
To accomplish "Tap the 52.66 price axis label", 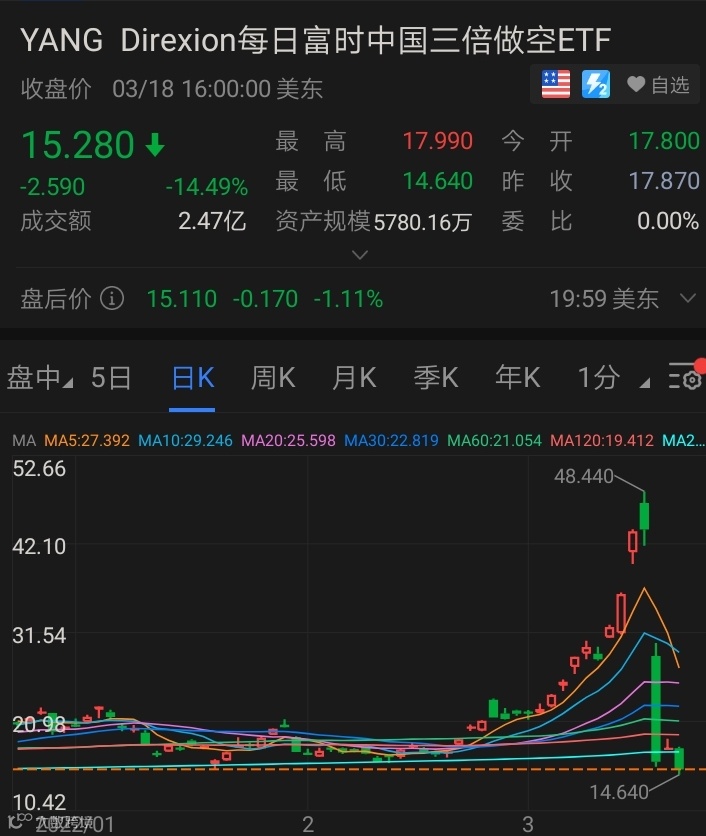I will click(x=39, y=469).
